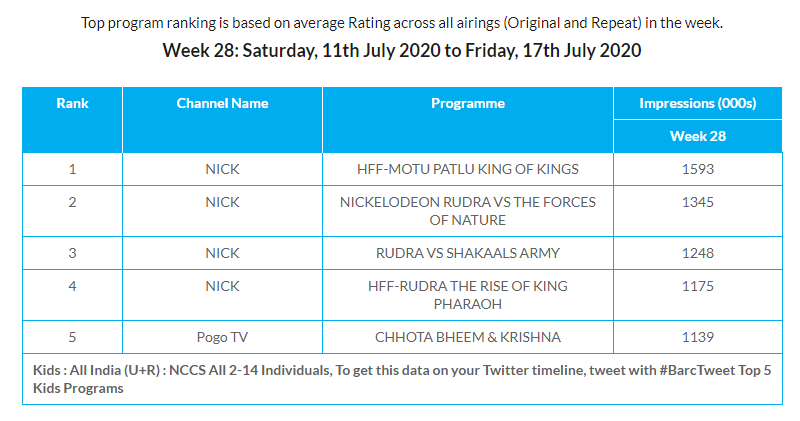
Task: Select Chhota Bheem & Krishna programme
Action: coord(467,337)
